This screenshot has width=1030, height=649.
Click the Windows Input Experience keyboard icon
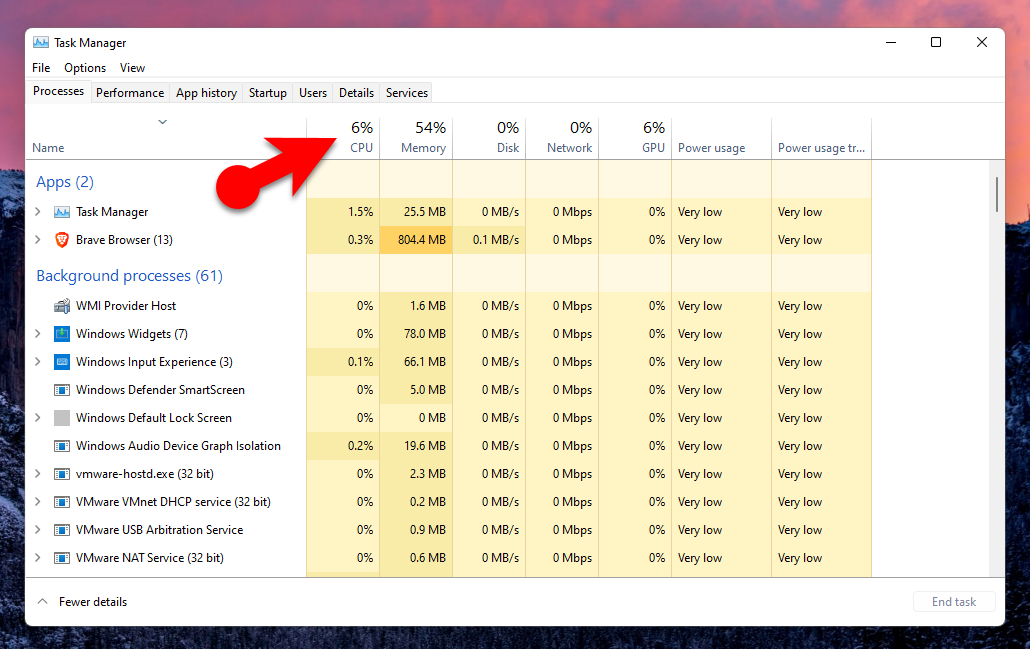click(x=62, y=362)
